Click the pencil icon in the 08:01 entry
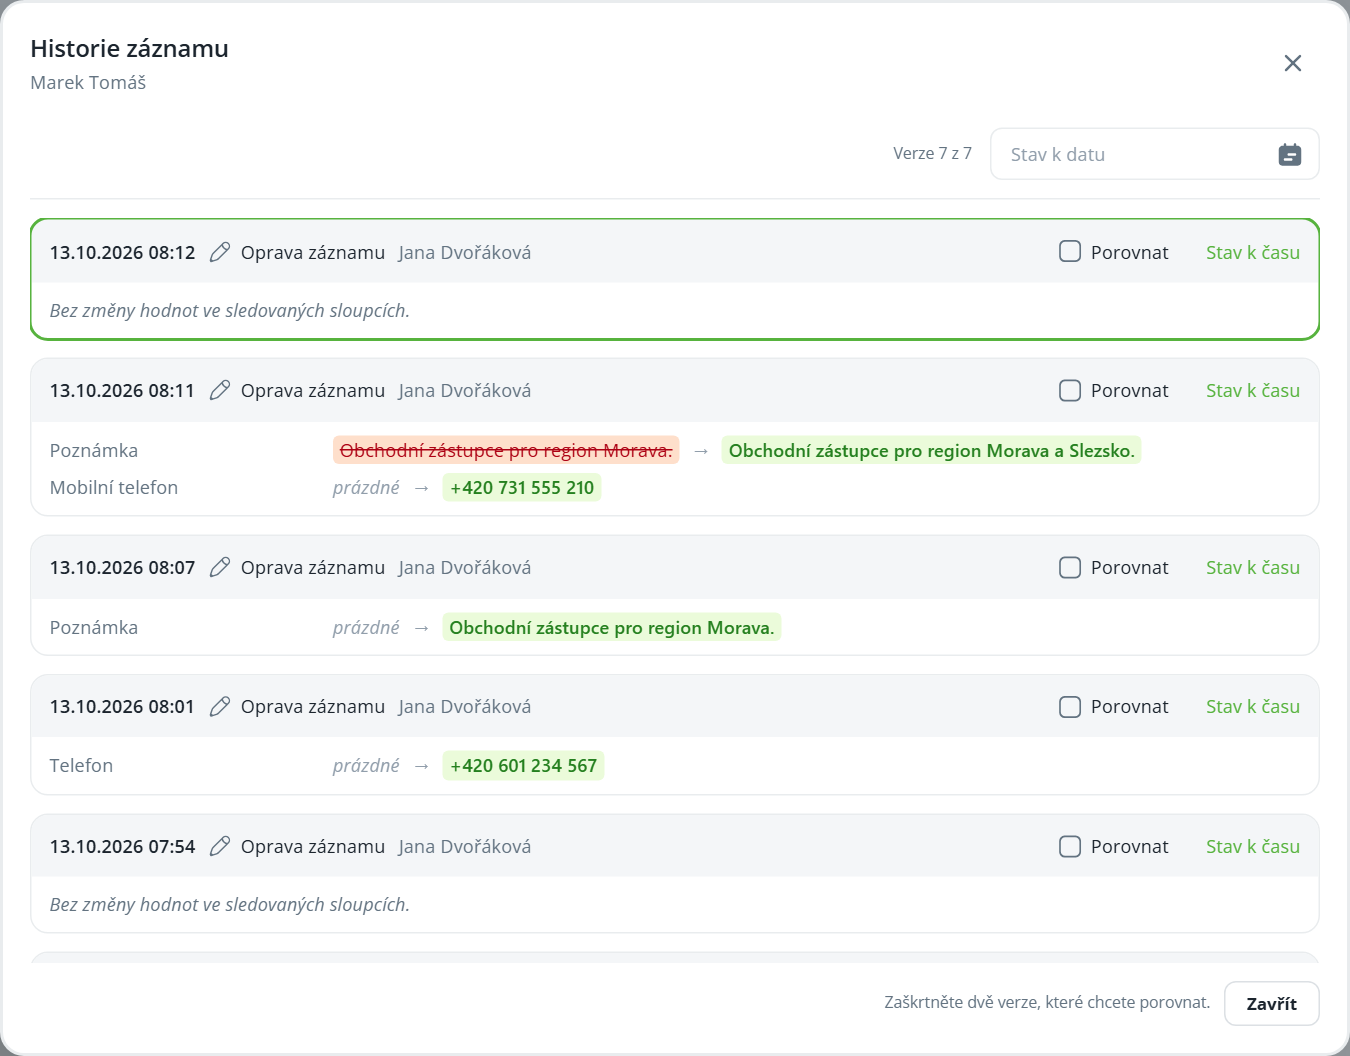The width and height of the screenshot is (1350, 1056). click(x=220, y=706)
